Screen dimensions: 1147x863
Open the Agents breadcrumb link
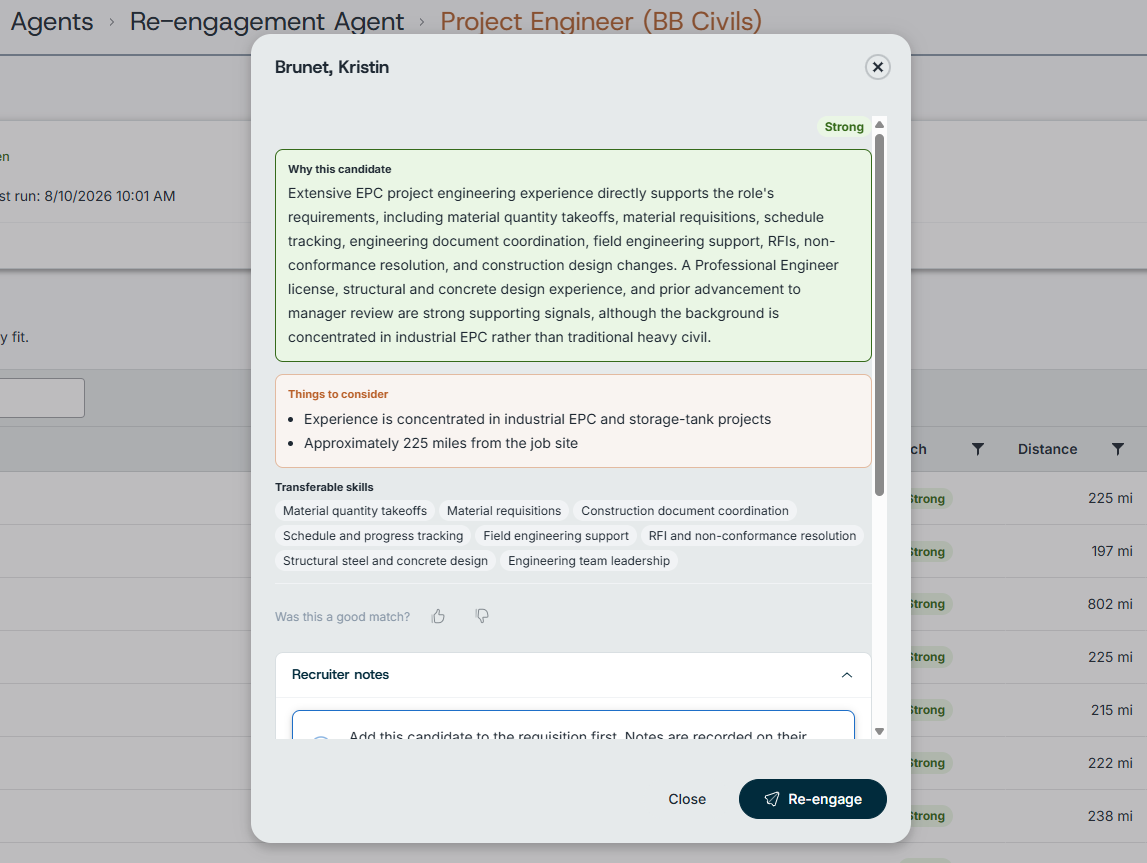click(52, 21)
